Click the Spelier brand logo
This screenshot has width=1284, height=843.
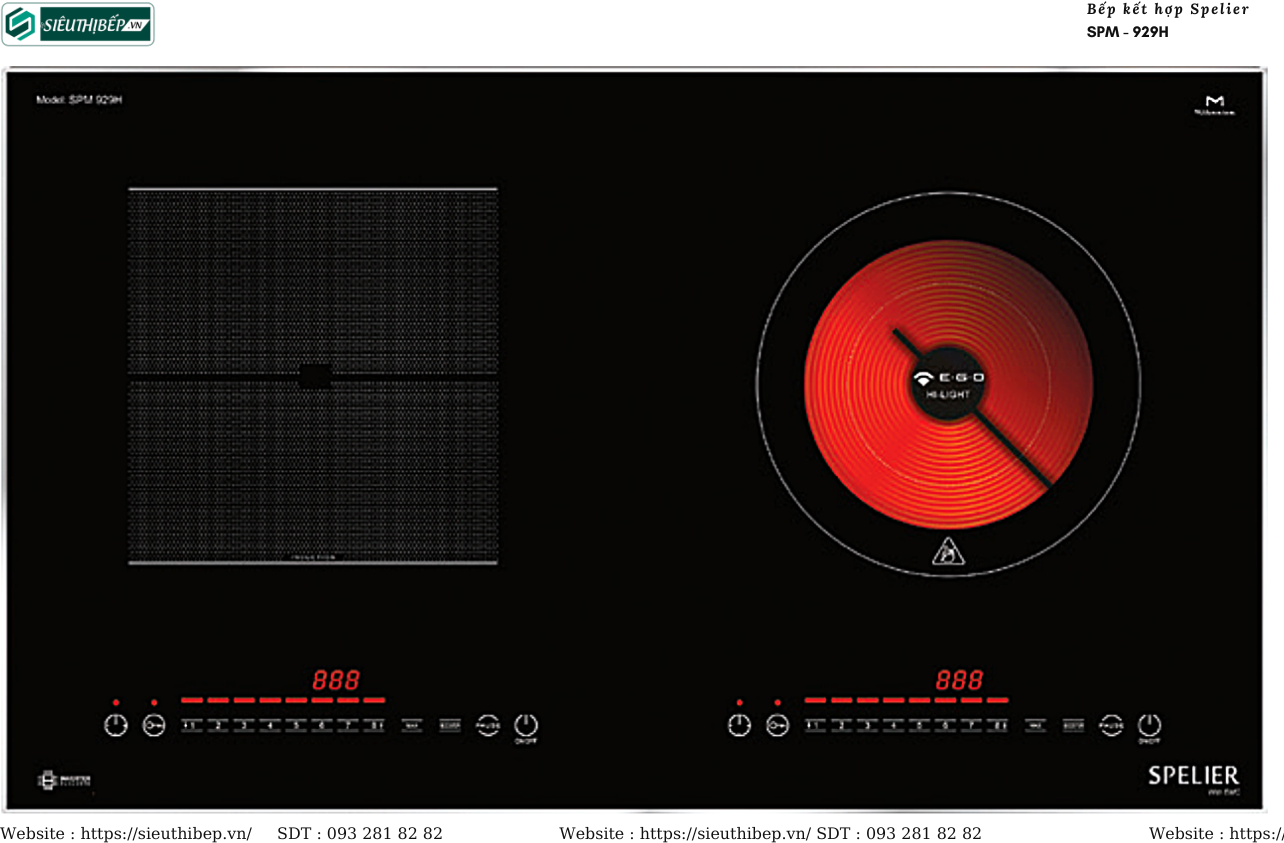(1193, 776)
